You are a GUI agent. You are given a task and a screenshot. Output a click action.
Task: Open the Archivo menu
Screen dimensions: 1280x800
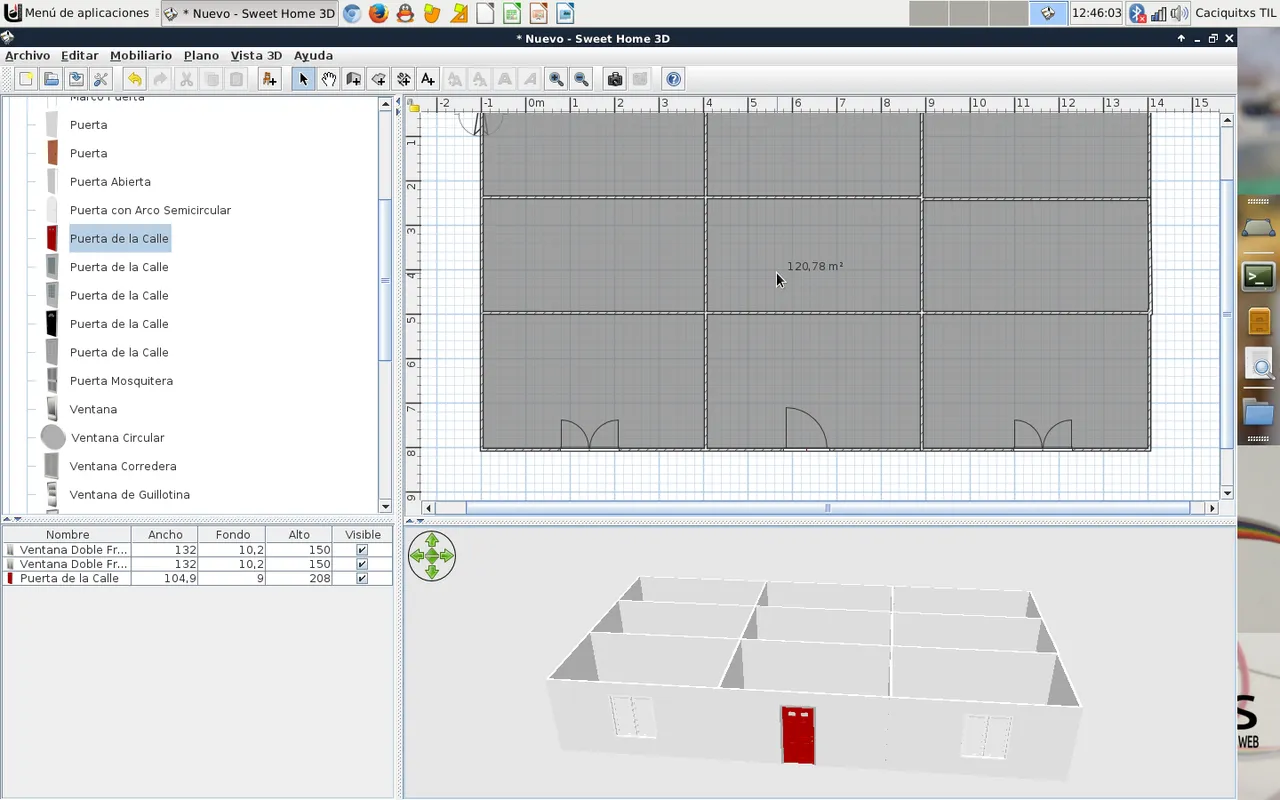pyautogui.click(x=27, y=55)
